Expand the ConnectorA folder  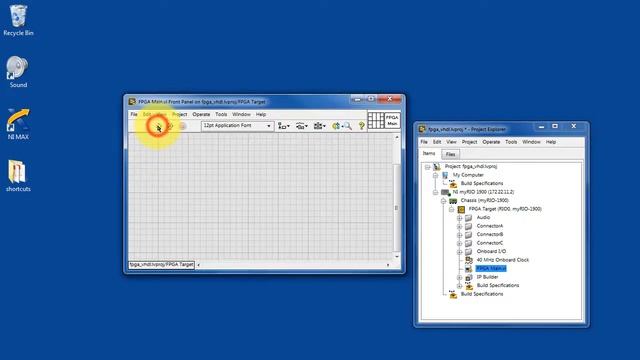tap(459, 227)
